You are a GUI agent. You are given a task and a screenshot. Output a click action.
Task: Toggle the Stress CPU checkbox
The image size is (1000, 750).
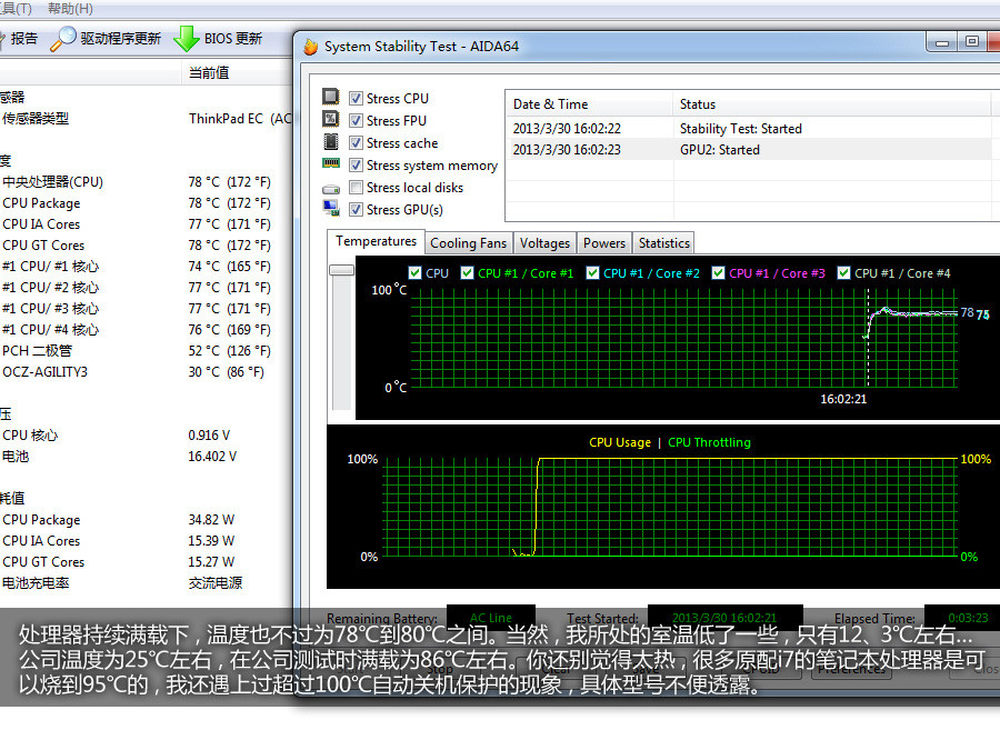pos(356,98)
